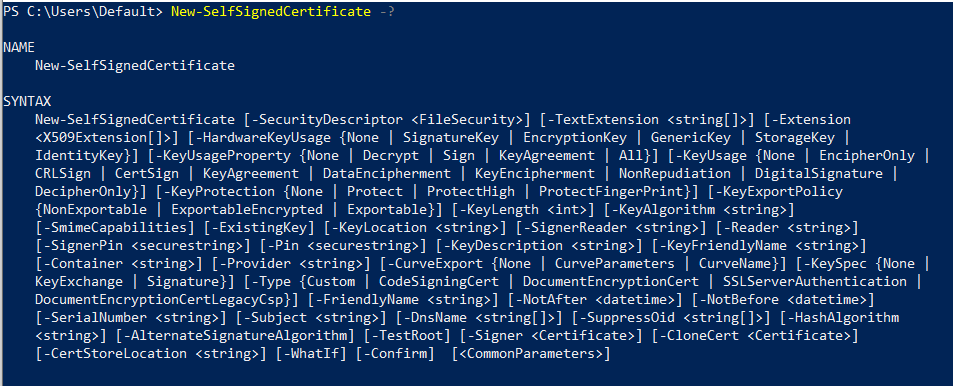
Task: Click the ProtectFingerPrint value
Action: [x=614, y=191]
